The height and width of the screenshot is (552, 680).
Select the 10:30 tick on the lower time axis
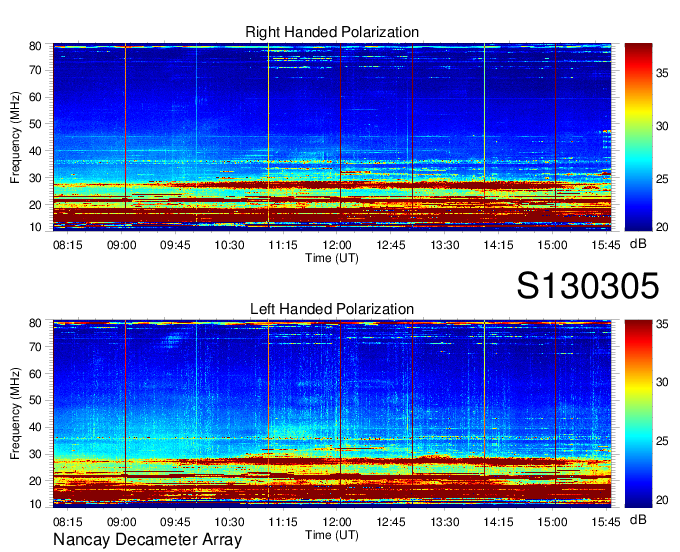pos(229,522)
